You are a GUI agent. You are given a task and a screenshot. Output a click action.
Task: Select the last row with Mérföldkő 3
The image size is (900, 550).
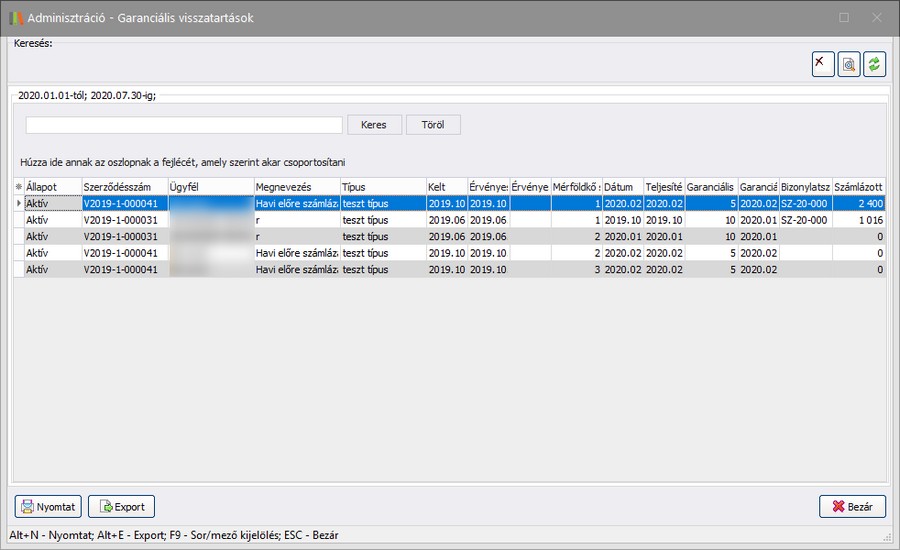(x=450, y=270)
